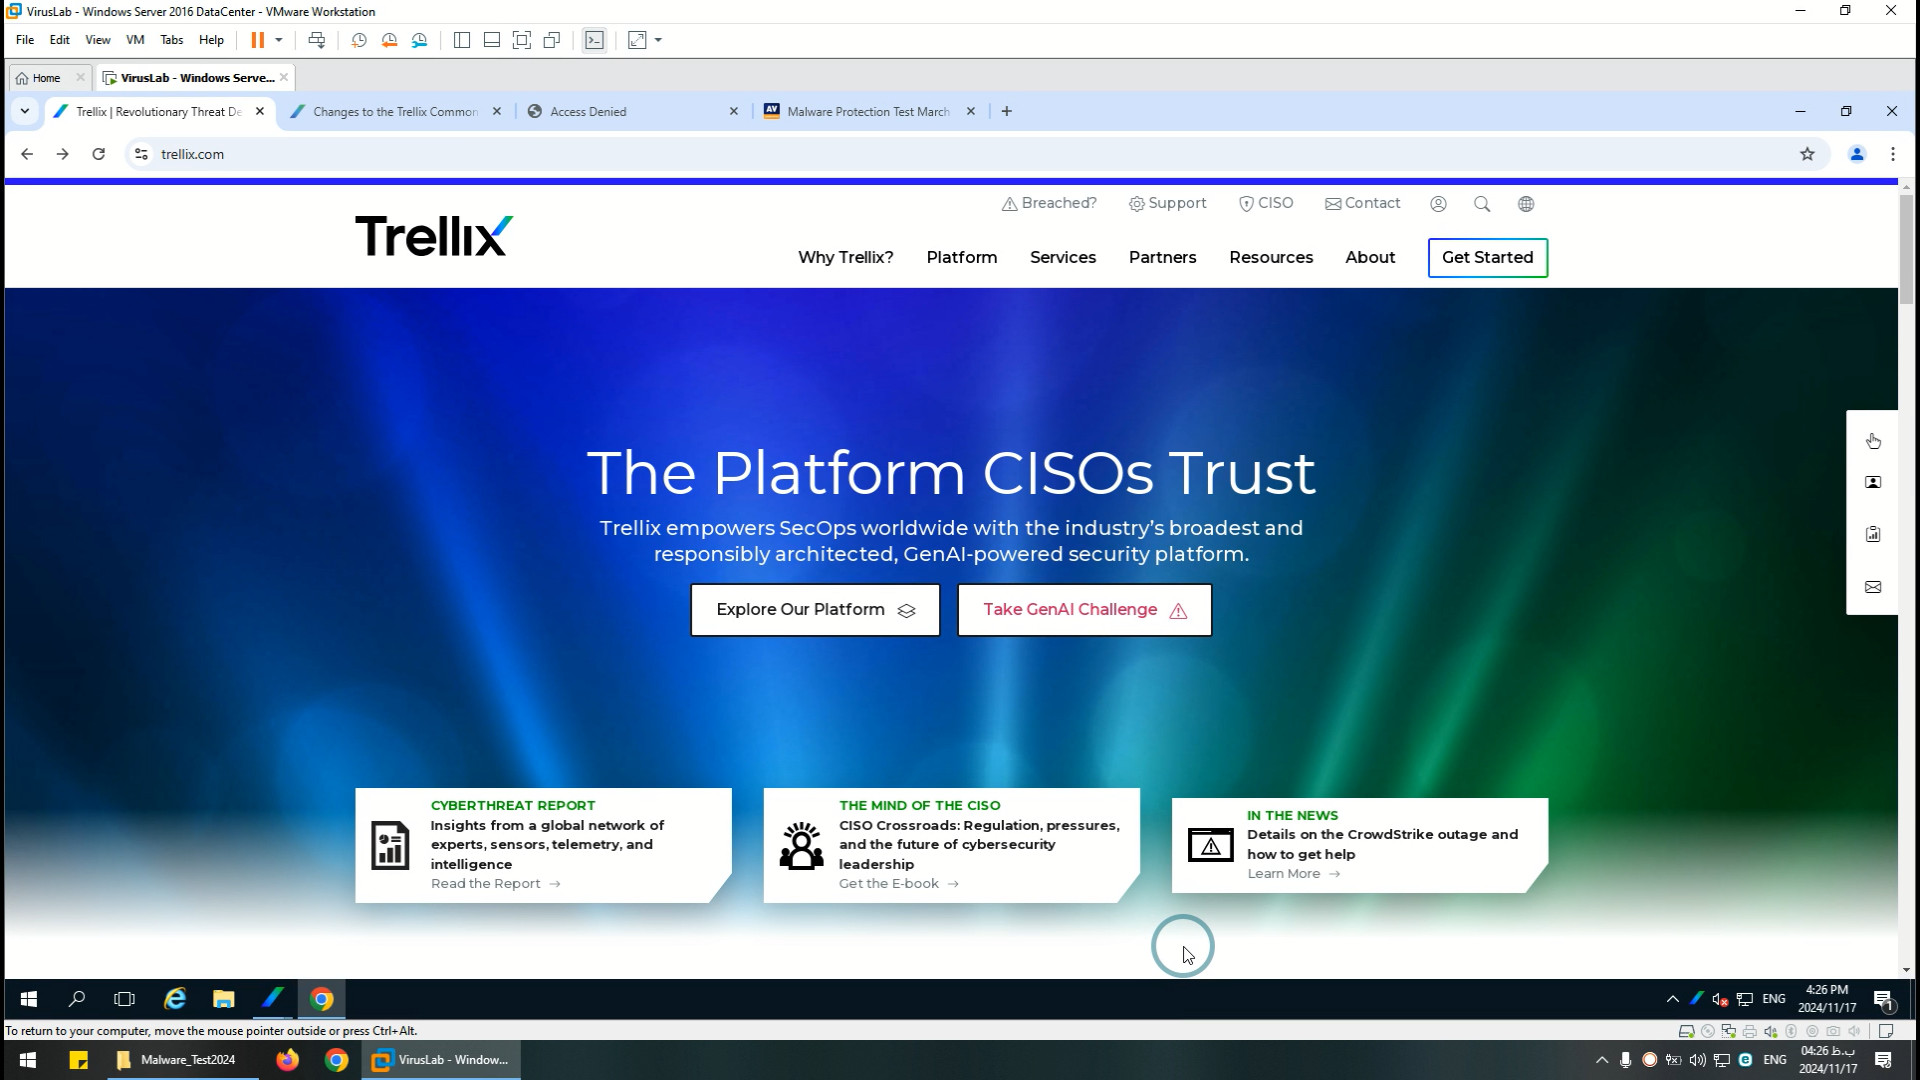Open the Breached? link
The image size is (1920, 1080).
[x=1049, y=203]
